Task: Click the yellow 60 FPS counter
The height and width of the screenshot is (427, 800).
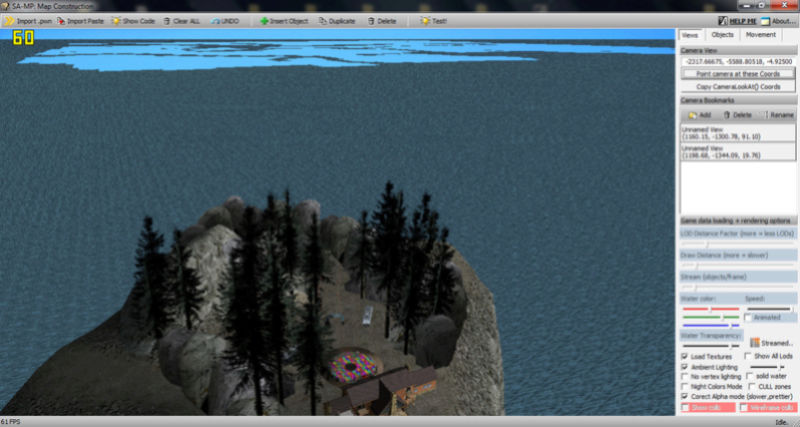Action: (x=23, y=38)
